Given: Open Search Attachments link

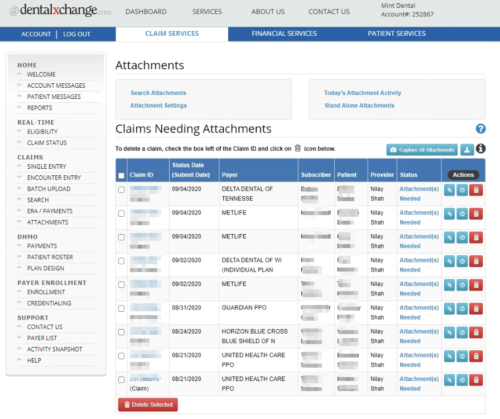Looking at the screenshot, I should (158, 93).
